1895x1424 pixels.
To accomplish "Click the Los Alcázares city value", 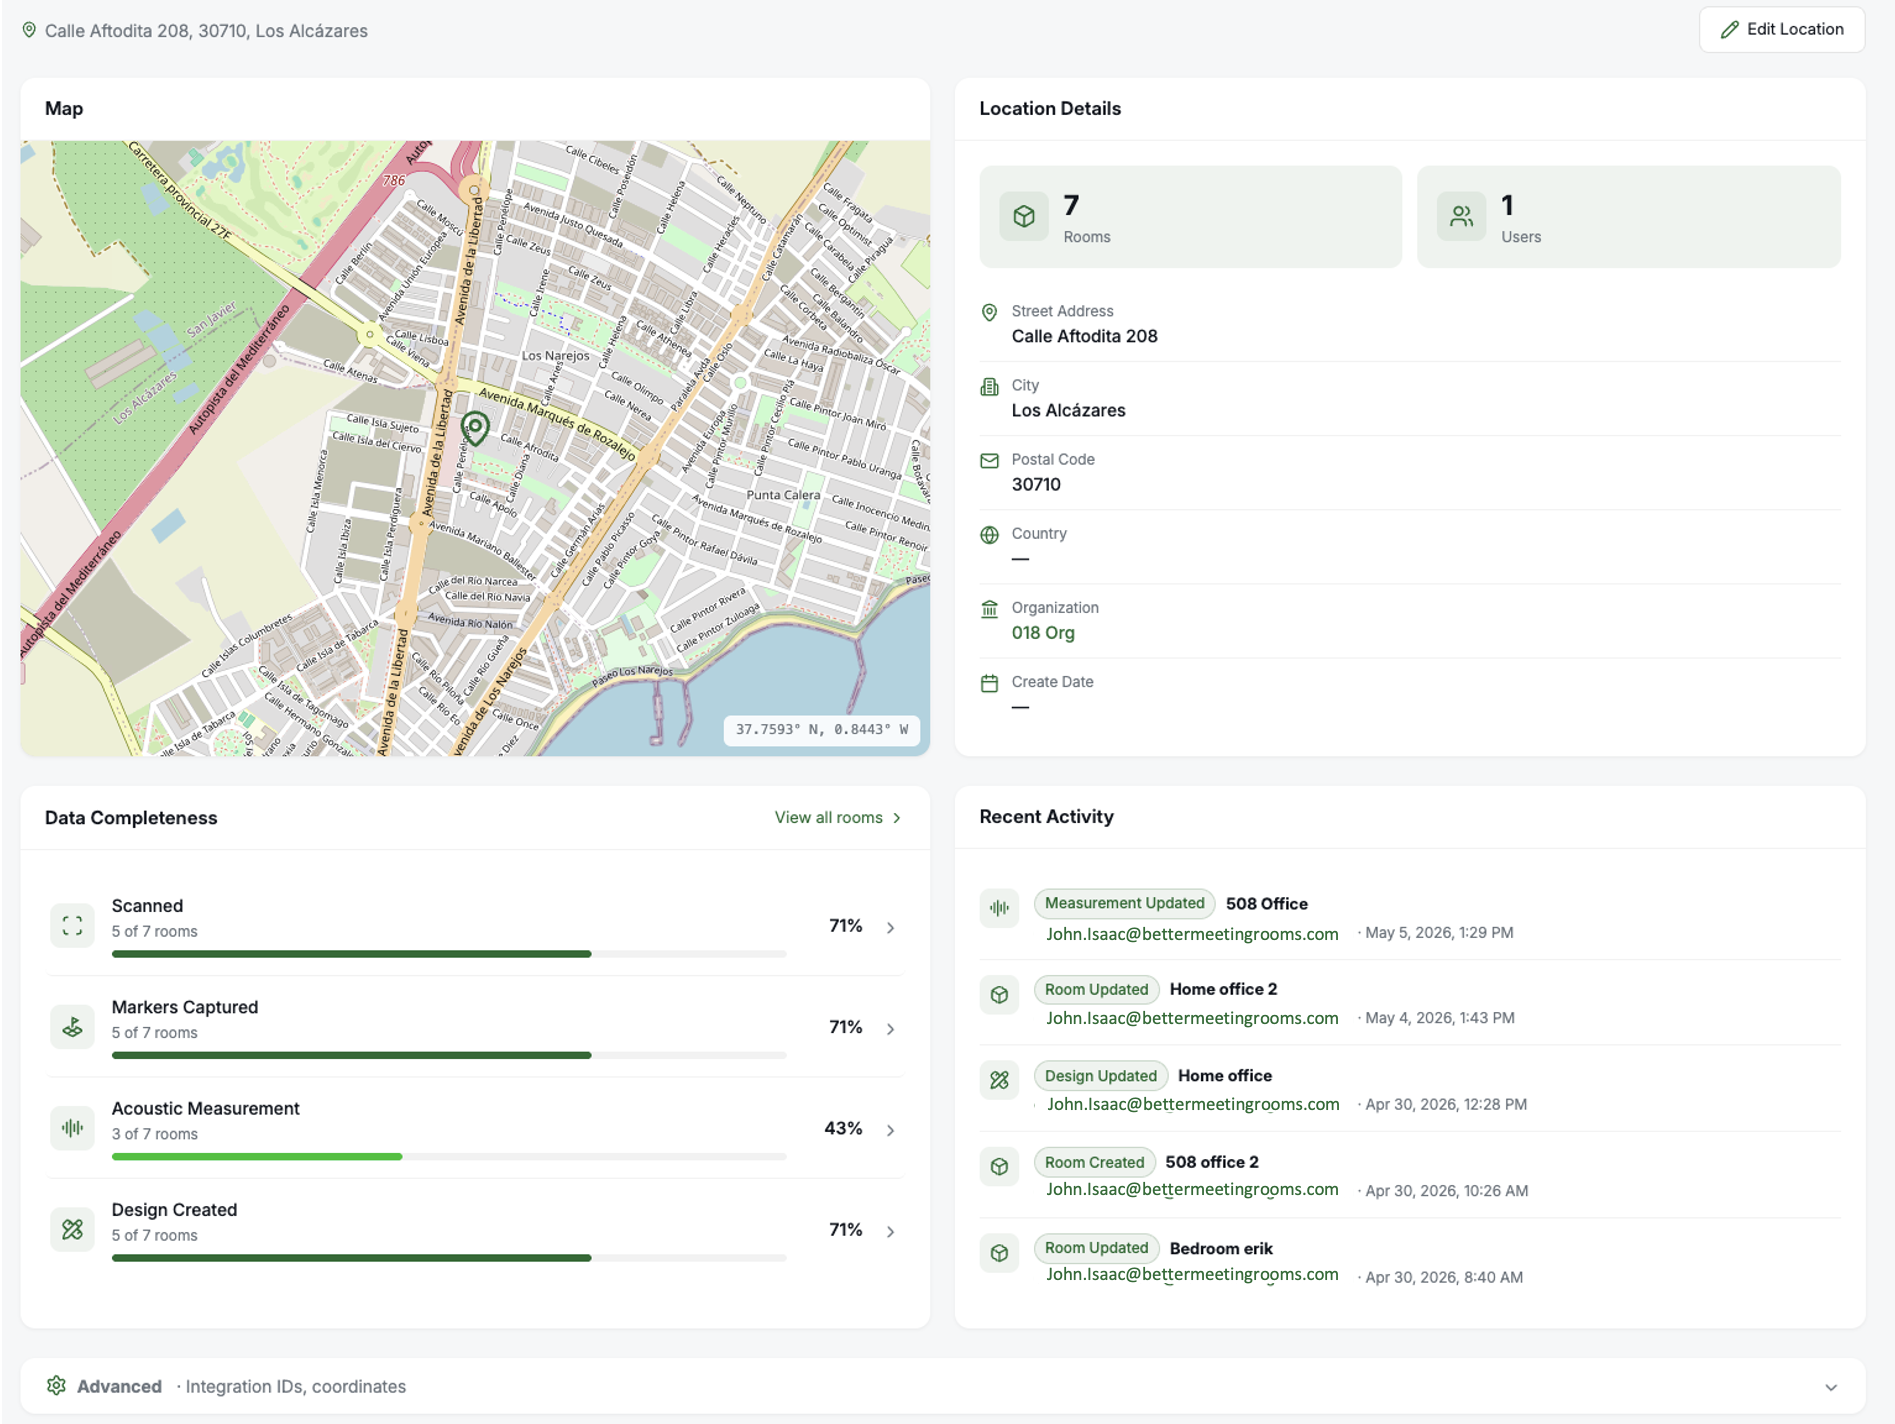I will point(1068,410).
